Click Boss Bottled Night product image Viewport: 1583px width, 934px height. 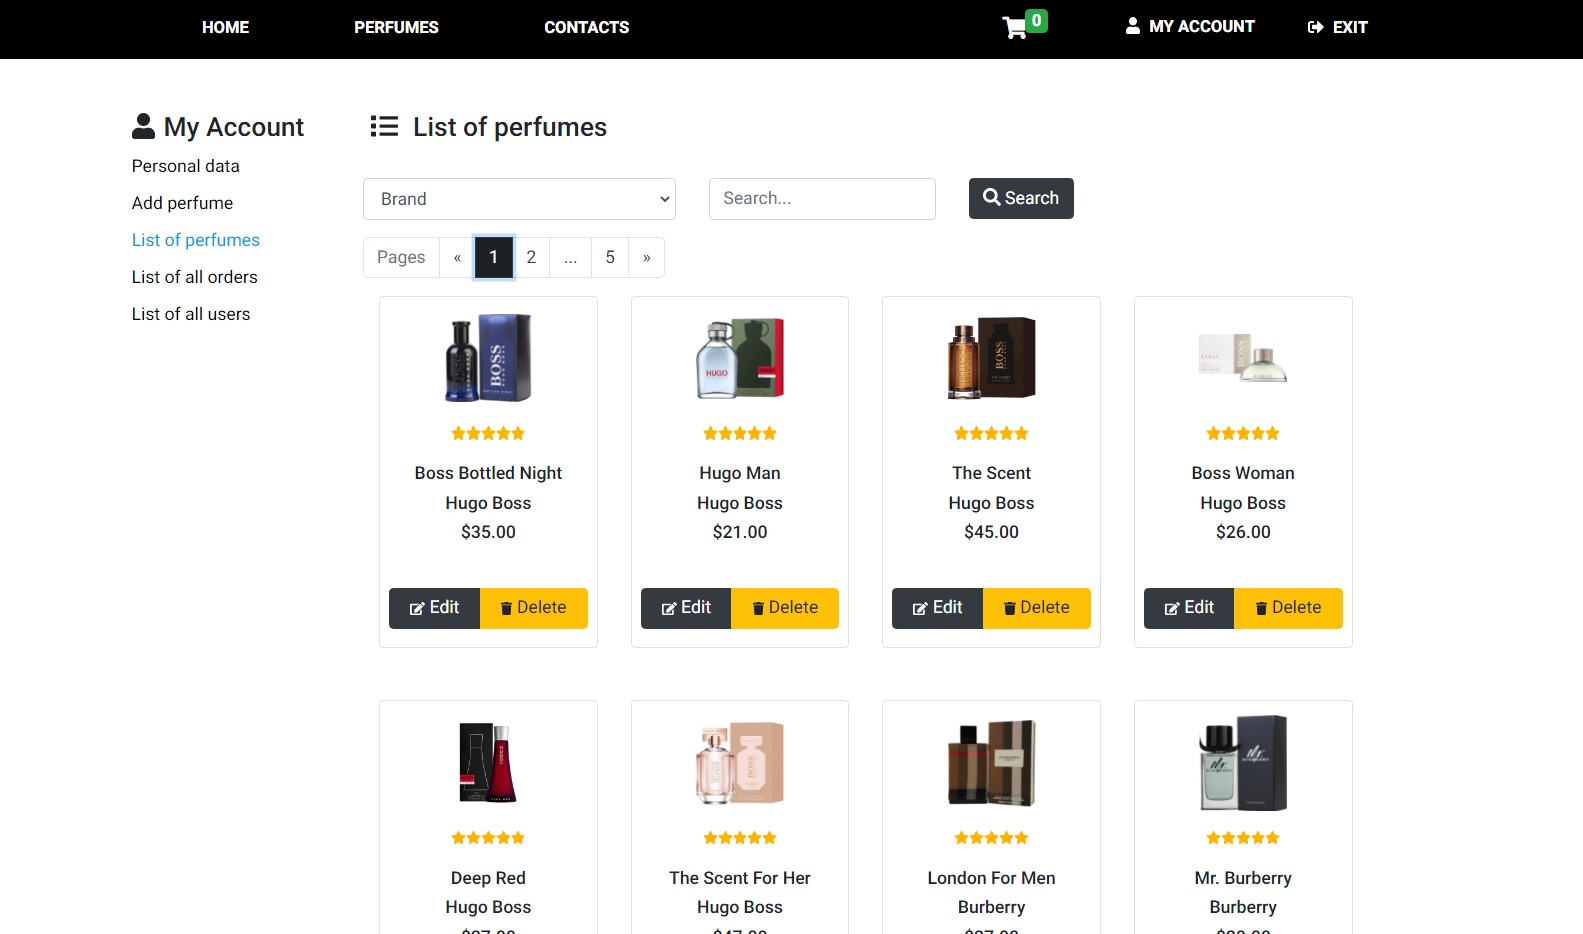point(488,358)
